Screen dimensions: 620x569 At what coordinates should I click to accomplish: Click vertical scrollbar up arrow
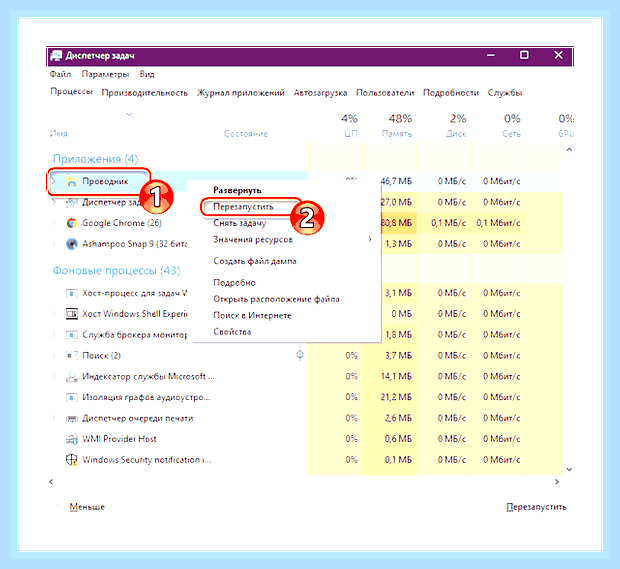569,149
